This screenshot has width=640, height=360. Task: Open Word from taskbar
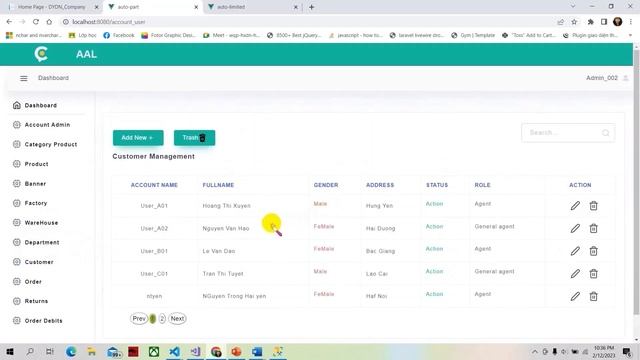tap(257, 351)
